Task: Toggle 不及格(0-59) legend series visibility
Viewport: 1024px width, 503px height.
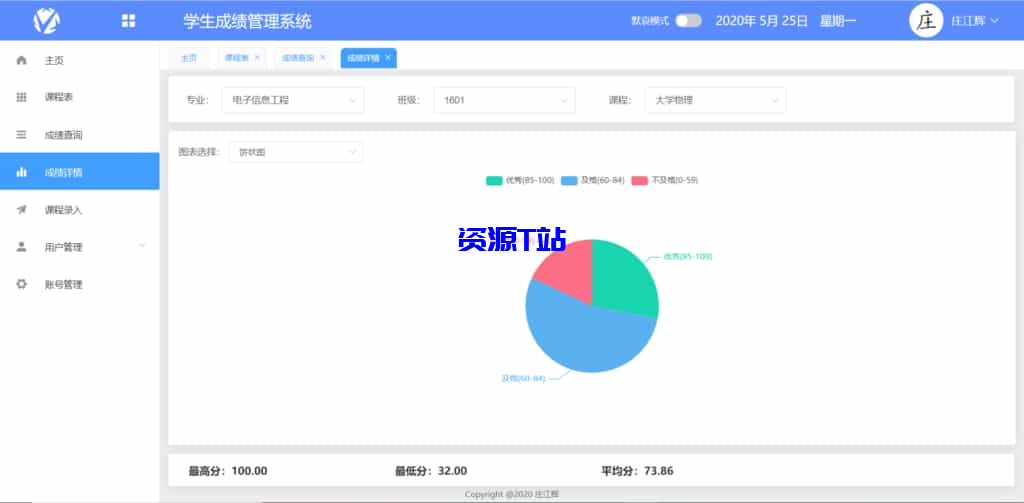Action: 665,180
